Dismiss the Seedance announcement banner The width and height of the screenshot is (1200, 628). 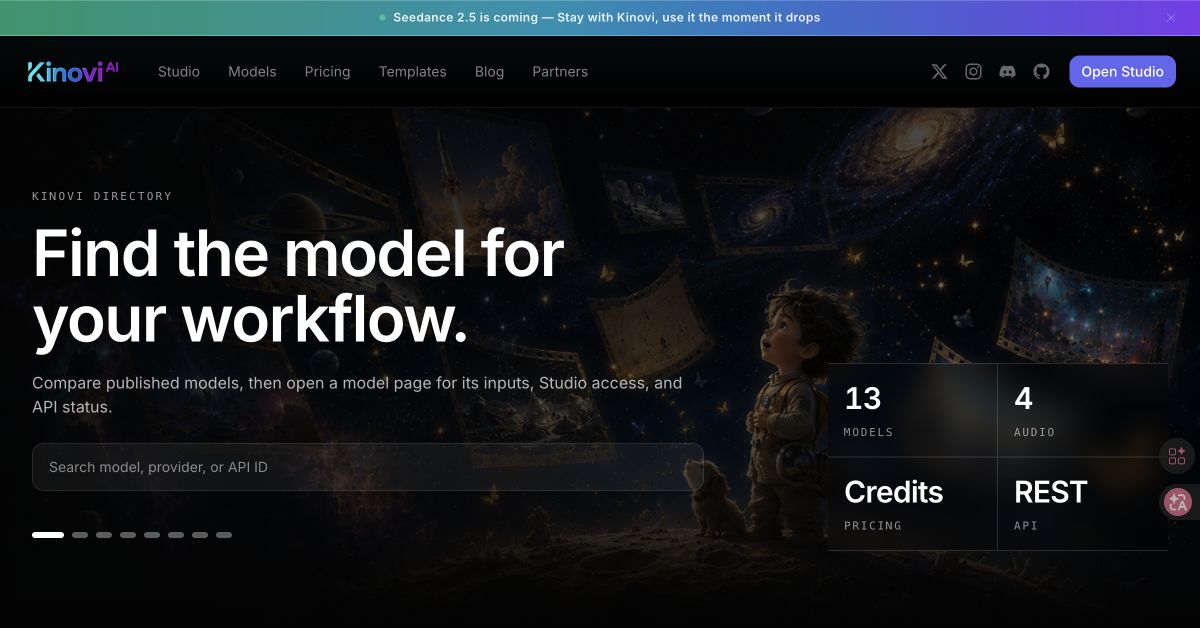click(1171, 17)
